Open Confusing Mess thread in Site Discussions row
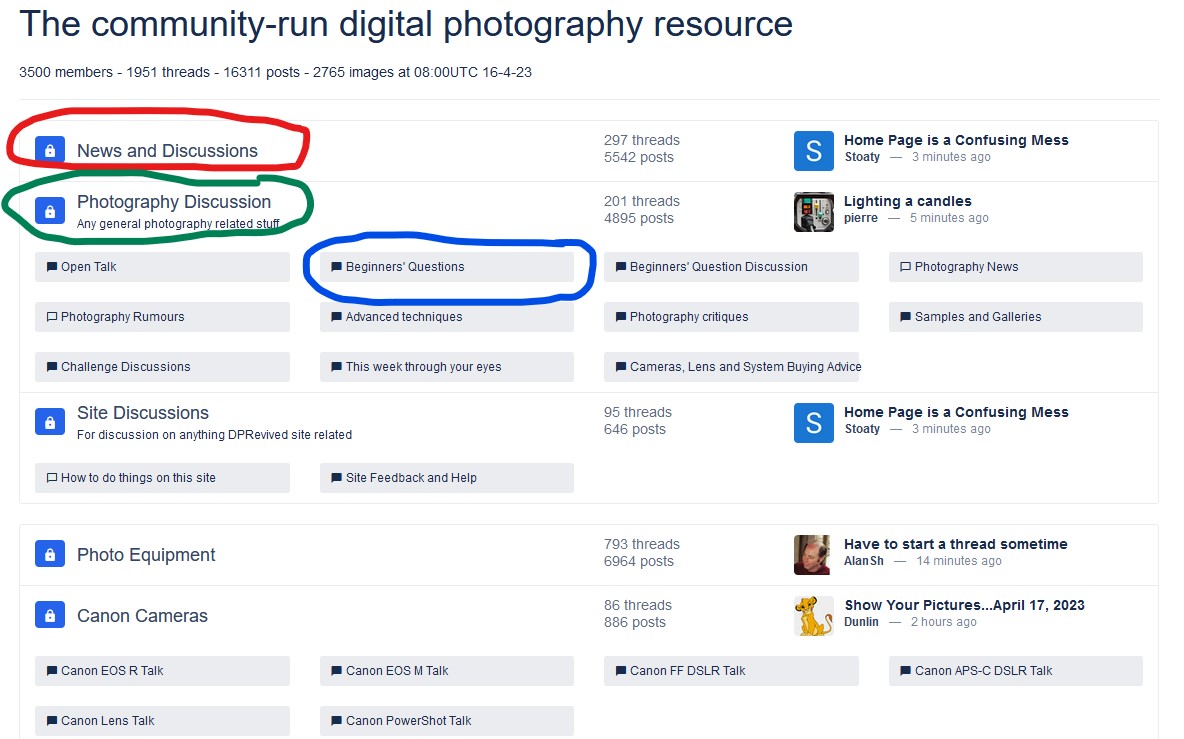Screen dimensions: 1184x739 956,412
